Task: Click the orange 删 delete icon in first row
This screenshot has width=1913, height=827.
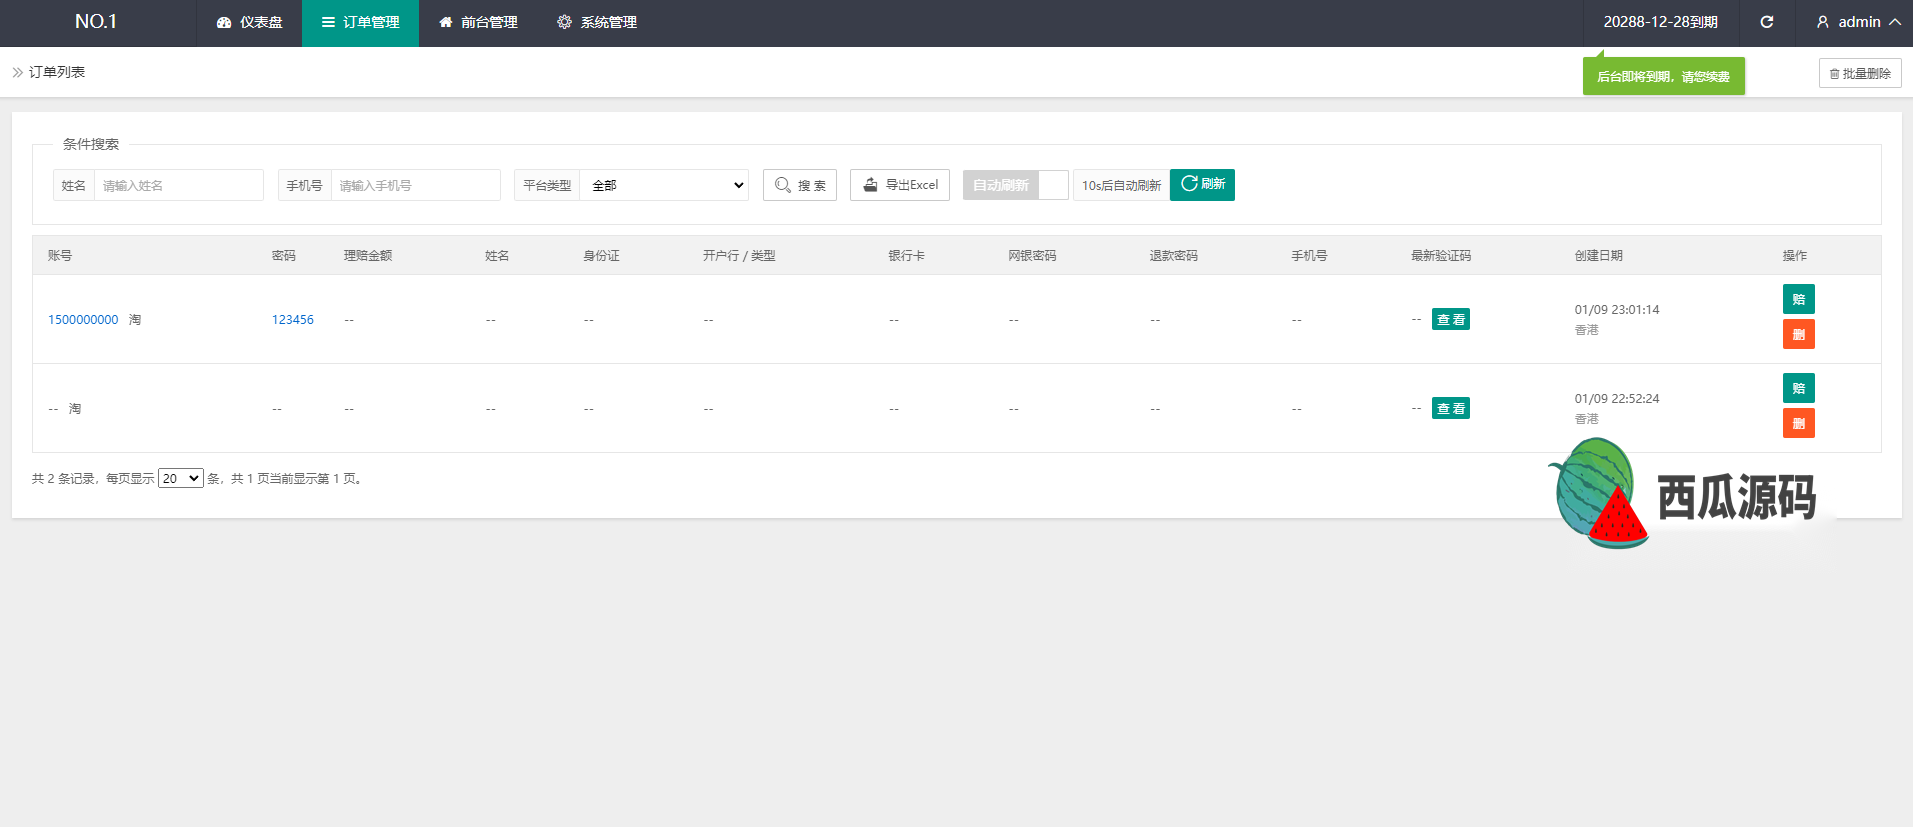Action: 1798,334
